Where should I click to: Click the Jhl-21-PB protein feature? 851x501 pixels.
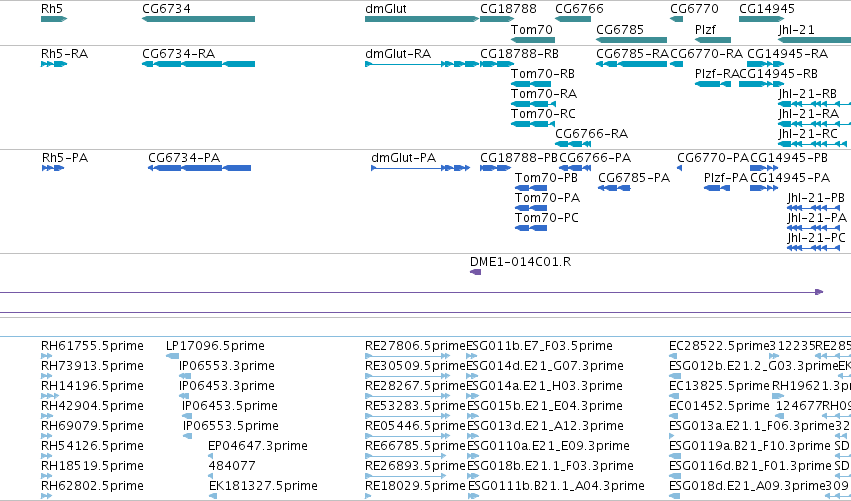814,208
